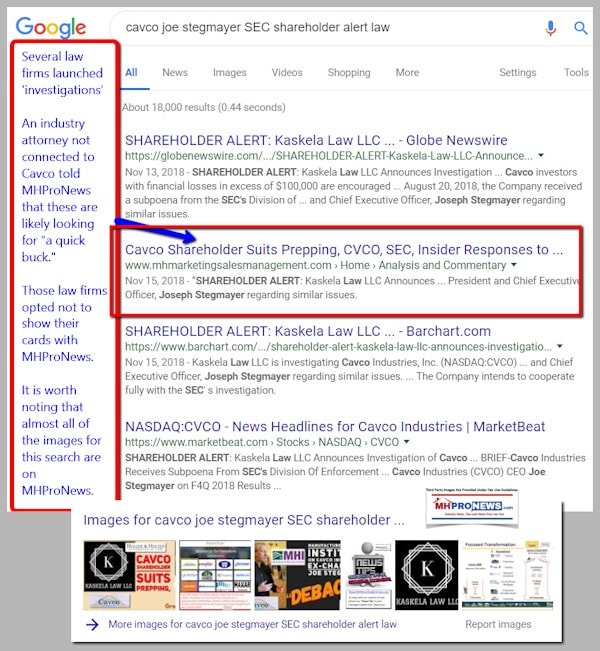Switch to the Shopping tab
The width and height of the screenshot is (600, 651).
[x=349, y=72]
